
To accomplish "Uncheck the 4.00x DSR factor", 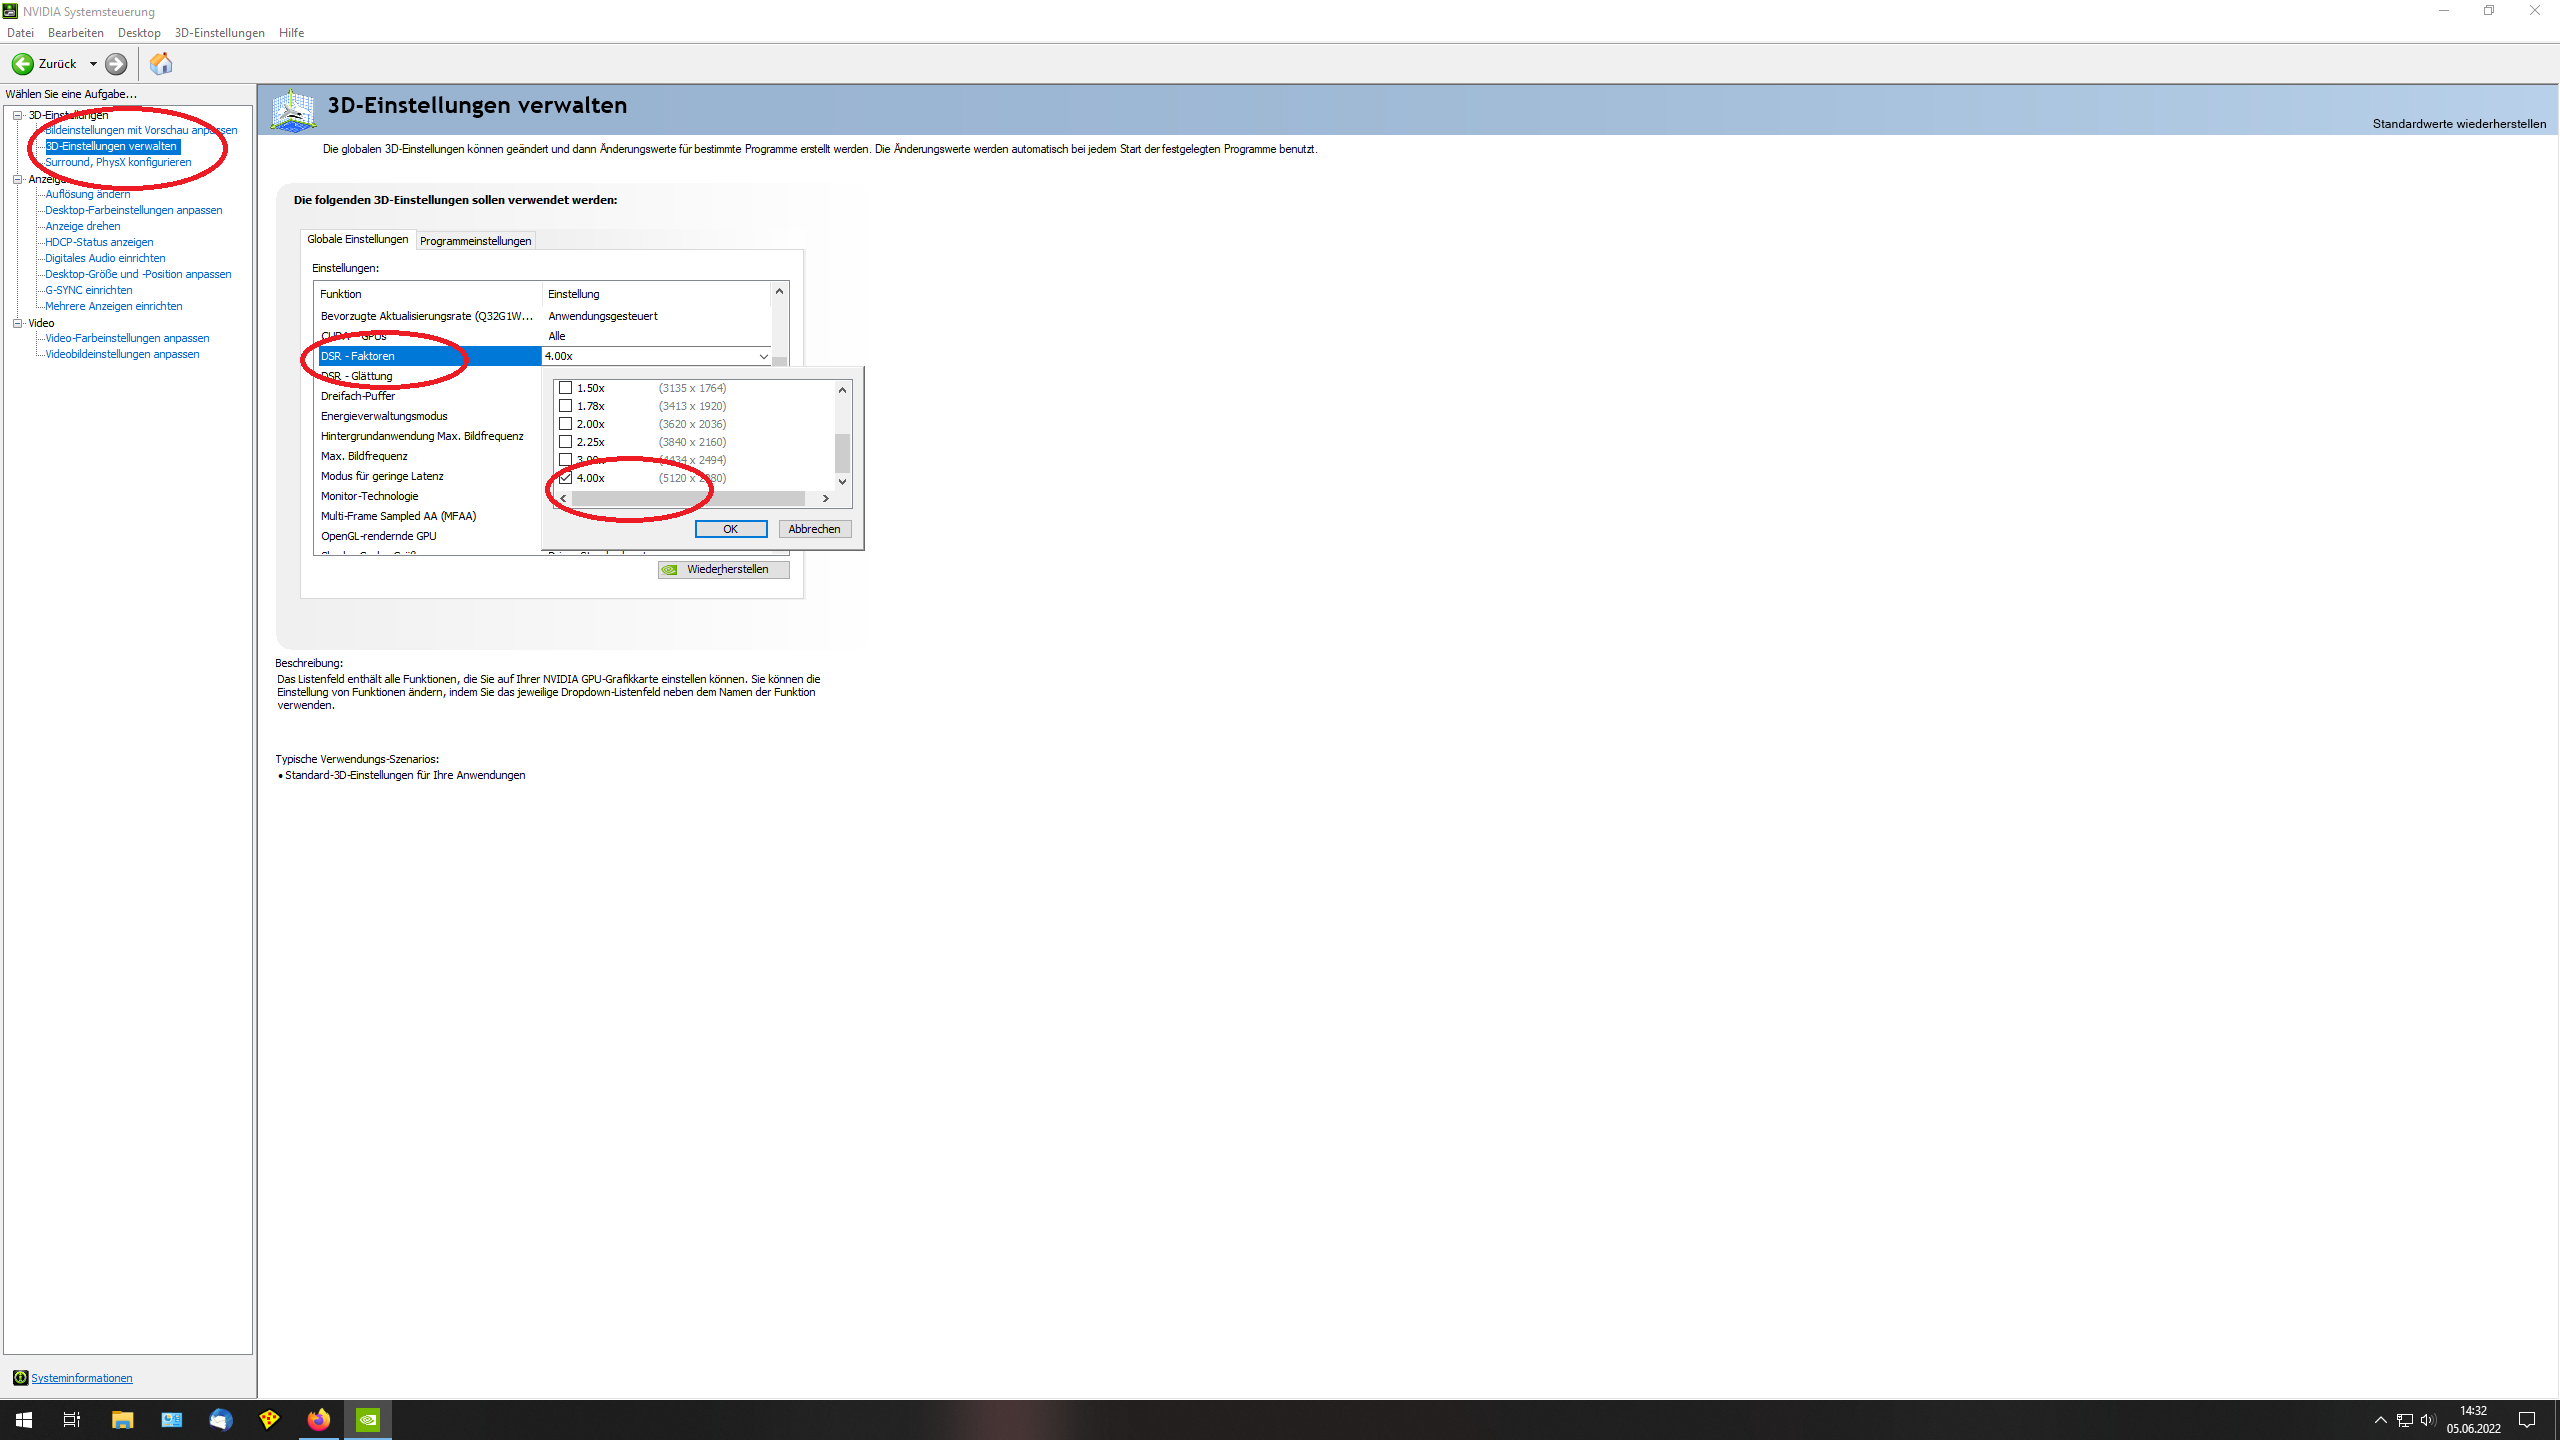I will [566, 477].
